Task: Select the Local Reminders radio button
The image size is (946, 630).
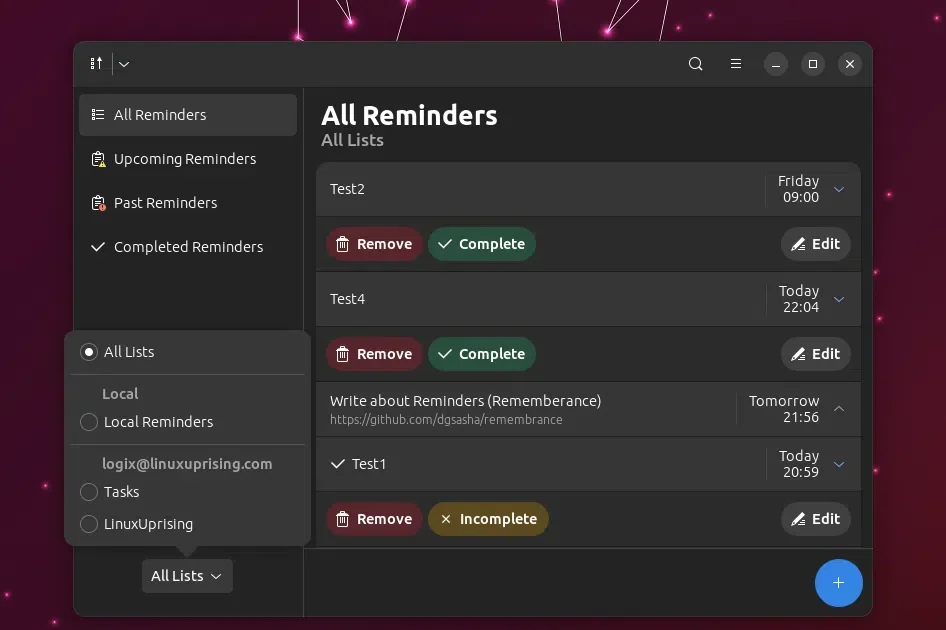Action: click(x=89, y=422)
